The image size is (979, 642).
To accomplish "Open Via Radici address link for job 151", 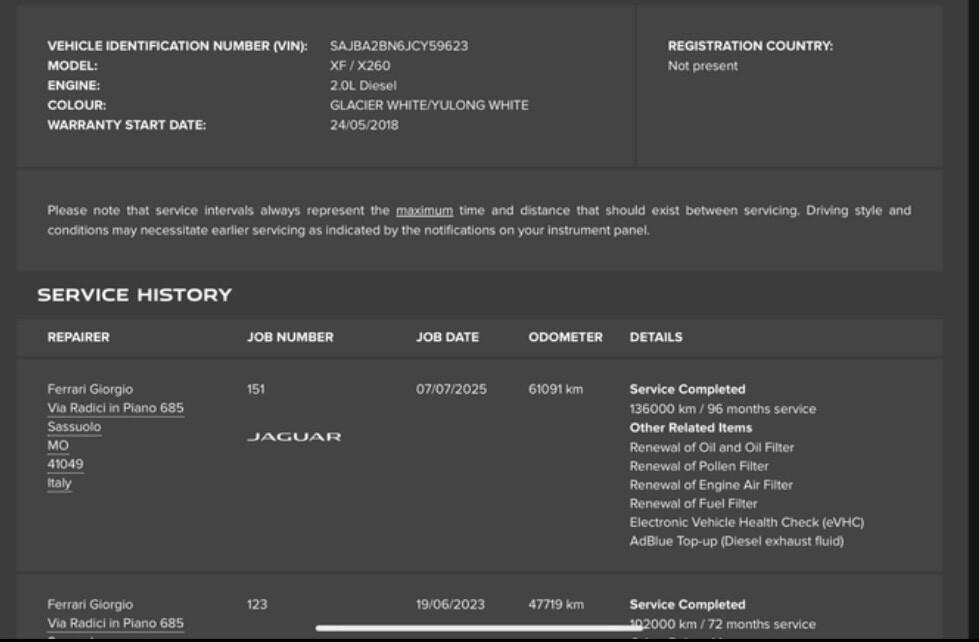I will point(115,408).
